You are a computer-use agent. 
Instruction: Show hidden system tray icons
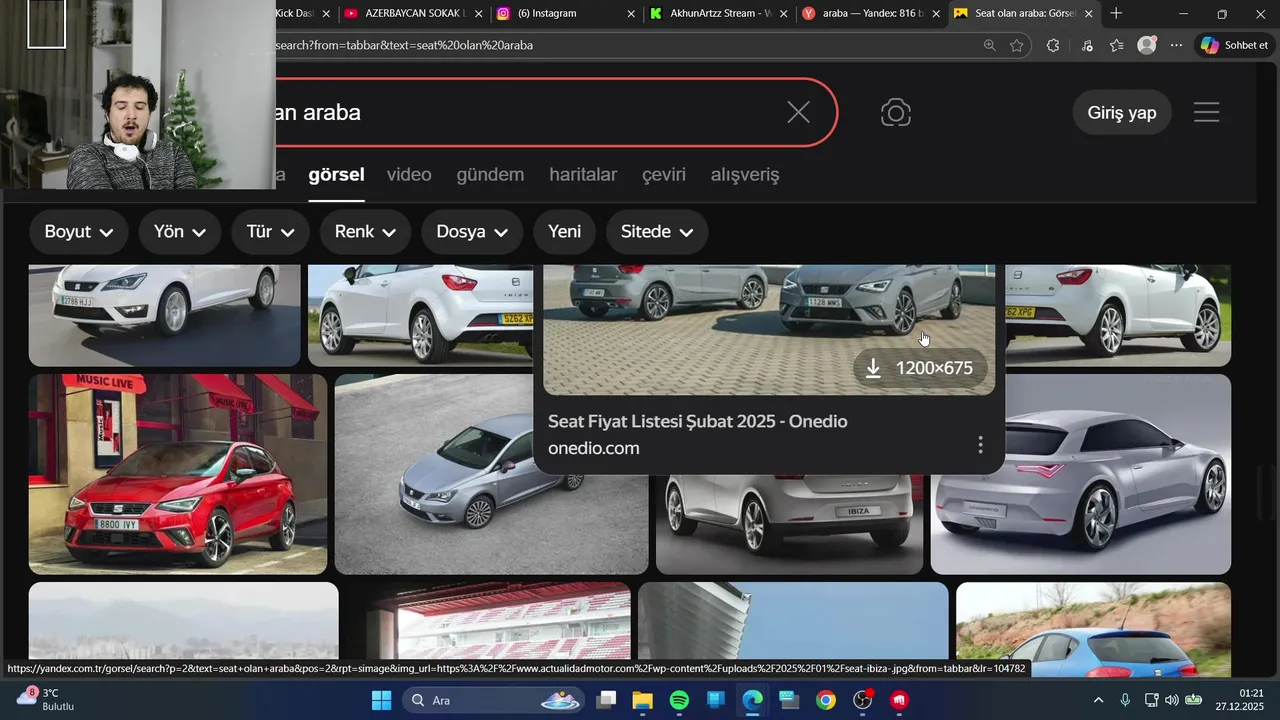(1098, 700)
